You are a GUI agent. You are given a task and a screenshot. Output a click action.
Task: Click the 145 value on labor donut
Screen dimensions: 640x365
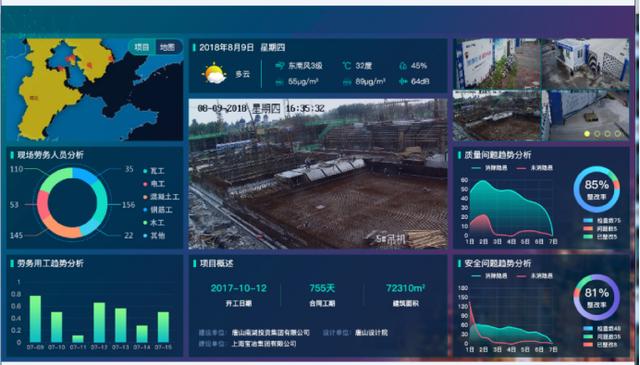(16, 236)
